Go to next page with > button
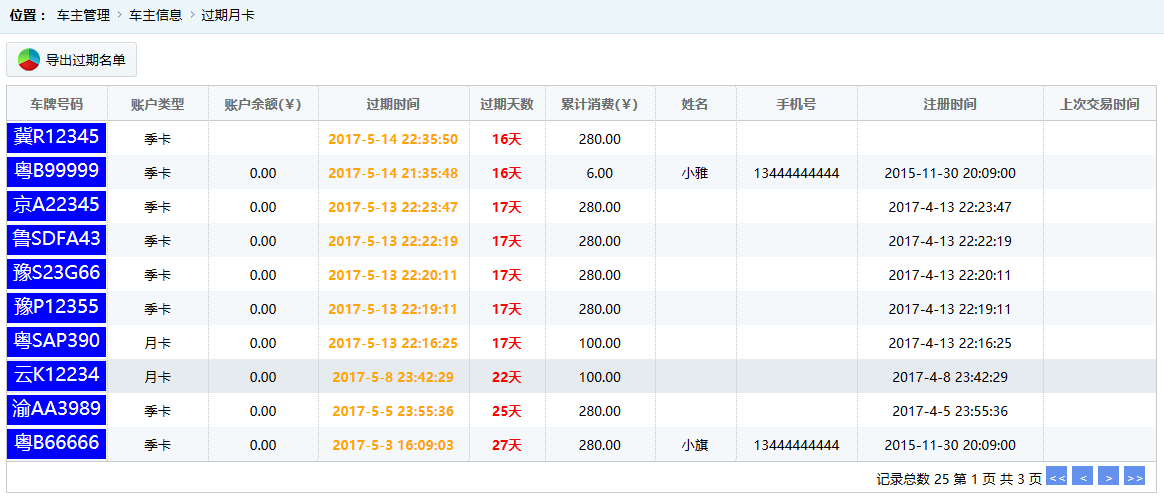1164x498 pixels. tap(1108, 477)
